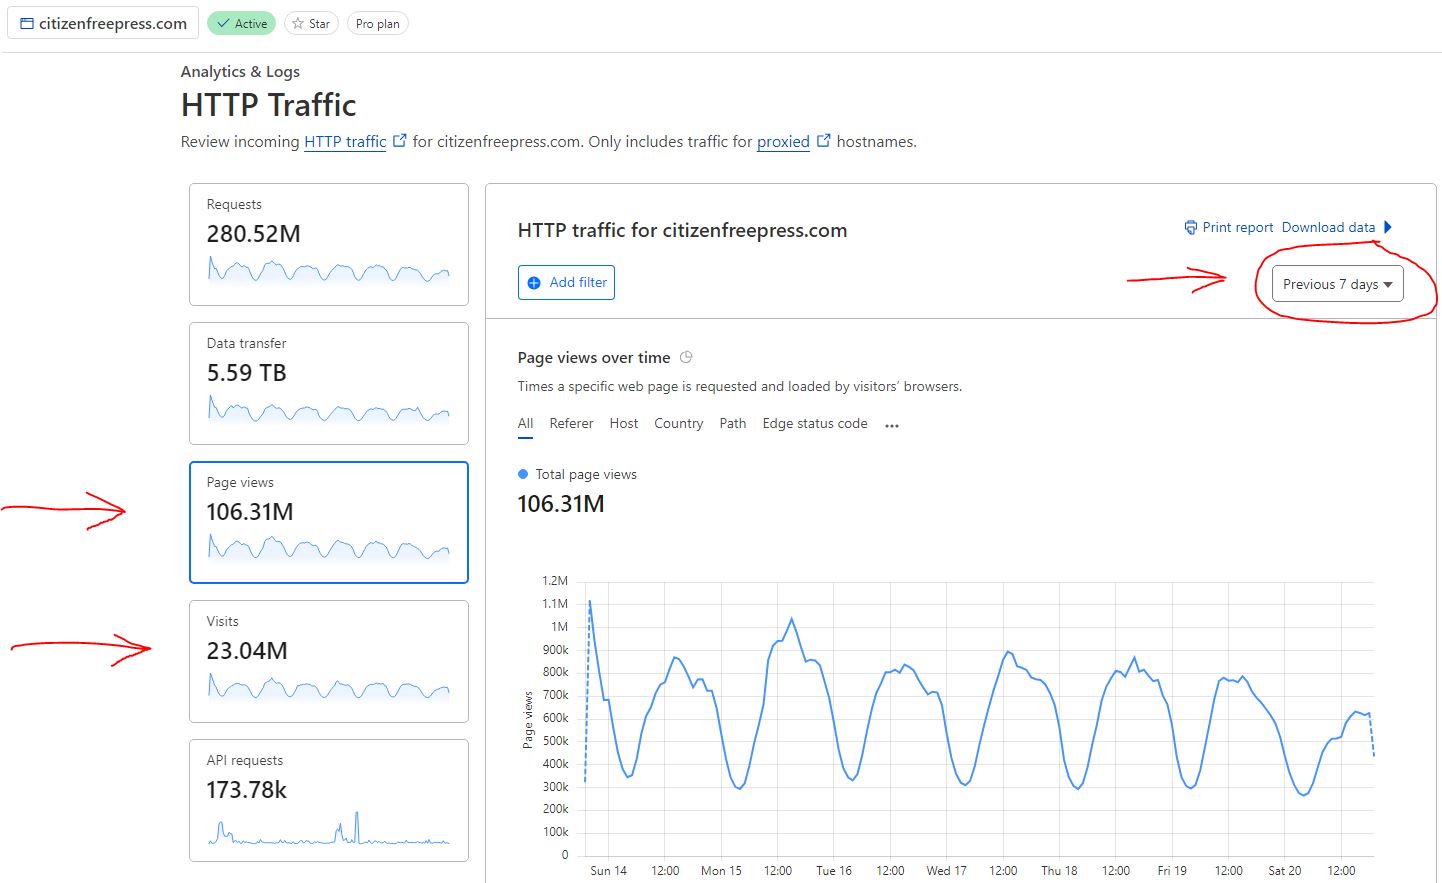Open the Previous 7 days dropdown
The image size is (1442, 883).
tap(1337, 284)
